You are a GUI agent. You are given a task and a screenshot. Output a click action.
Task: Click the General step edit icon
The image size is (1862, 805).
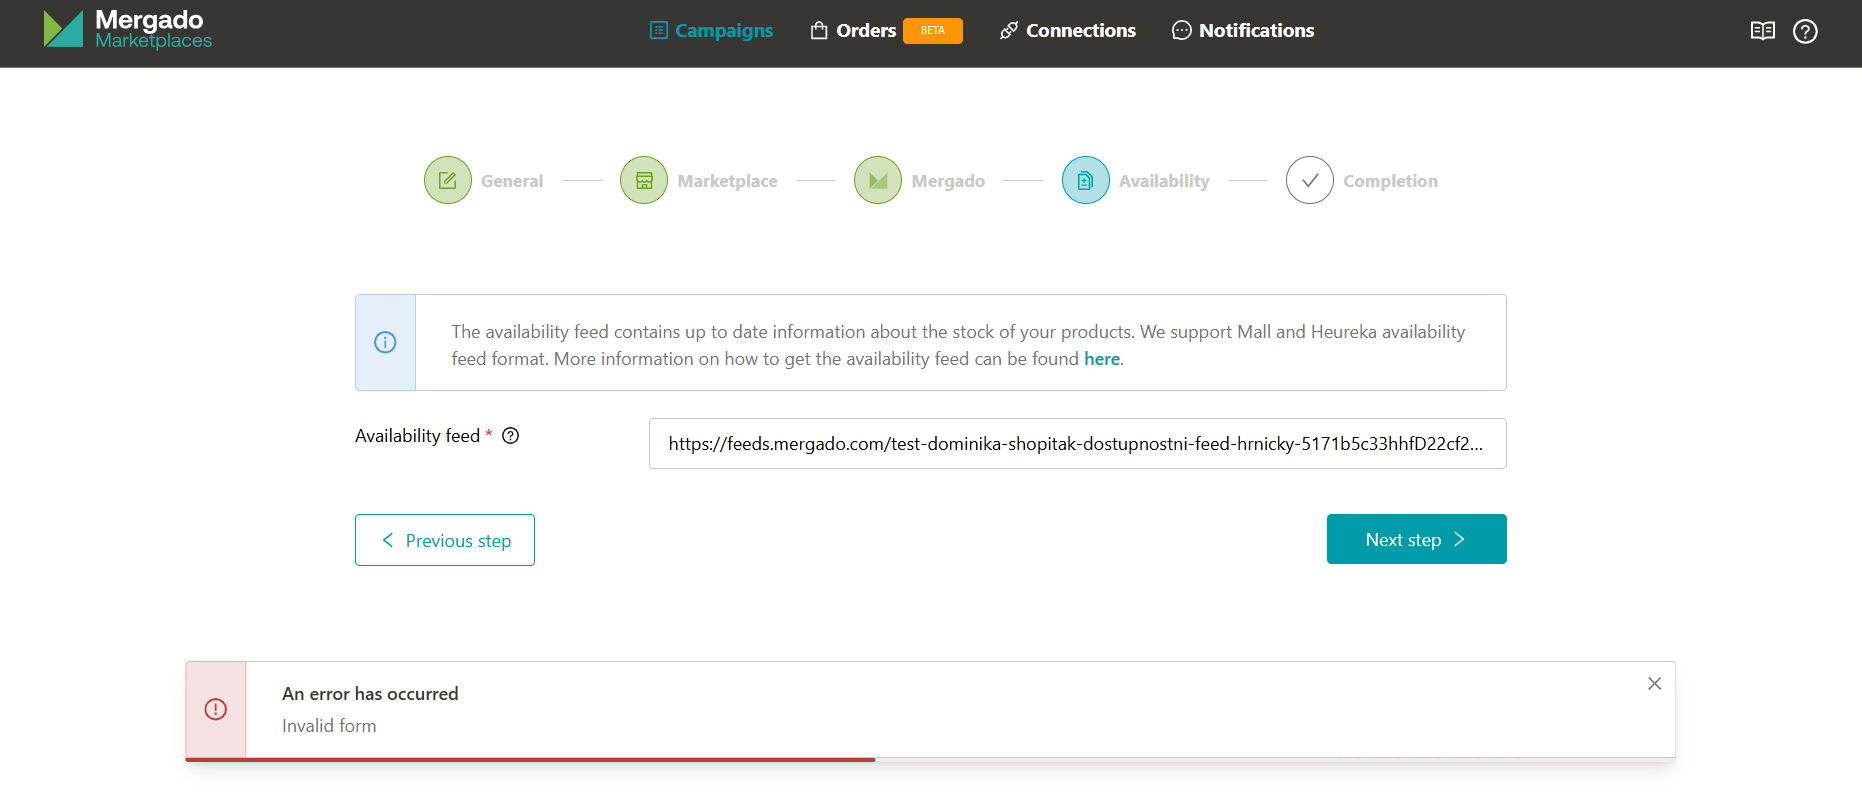(x=448, y=180)
